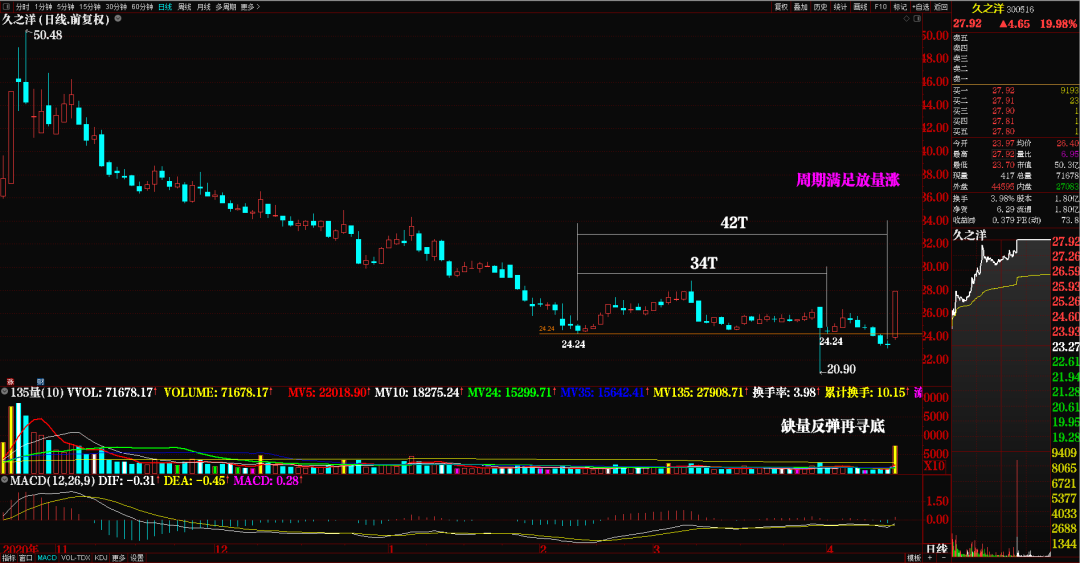Image resolution: width=1080 pixels, height=563 pixels.
Task: Open 指标 indicator menu at bottom
Action: pyautogui.click(x=9, y=557)
